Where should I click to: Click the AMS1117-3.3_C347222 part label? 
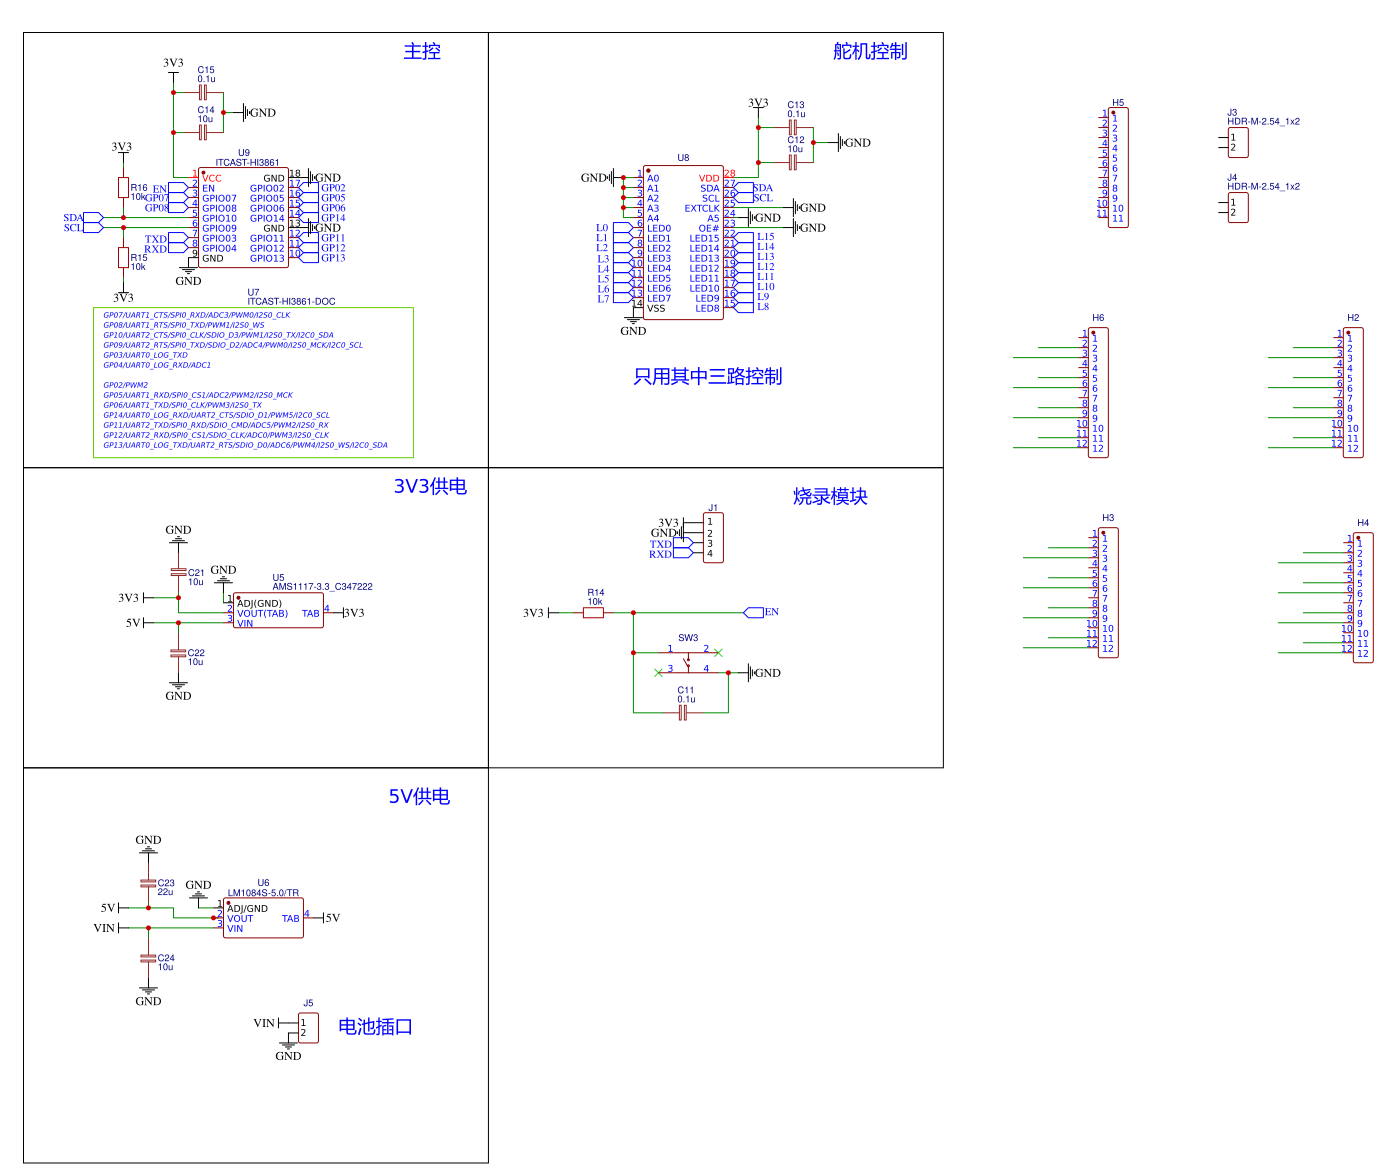[322, 587]
